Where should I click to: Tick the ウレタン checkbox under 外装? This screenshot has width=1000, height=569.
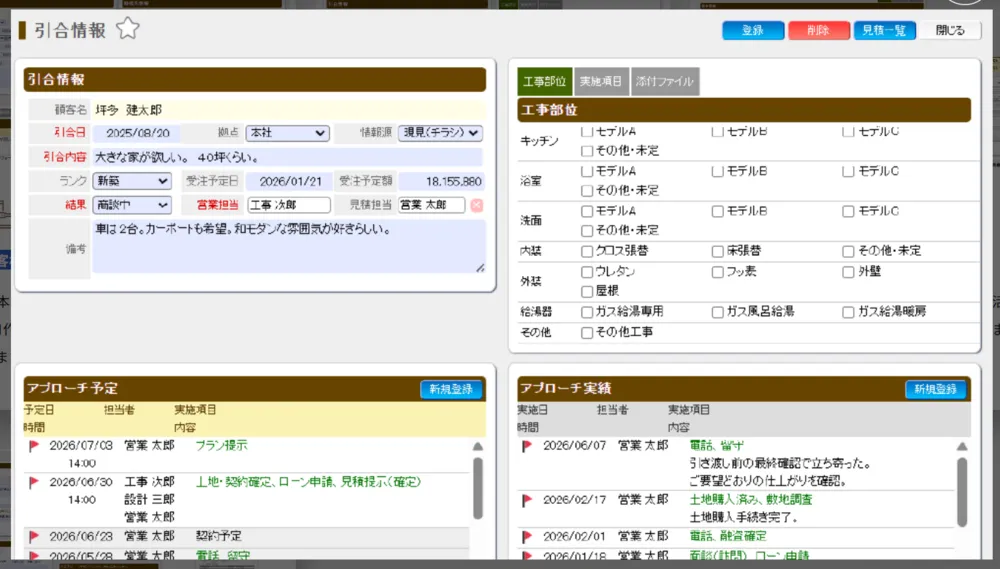point(587,272)
